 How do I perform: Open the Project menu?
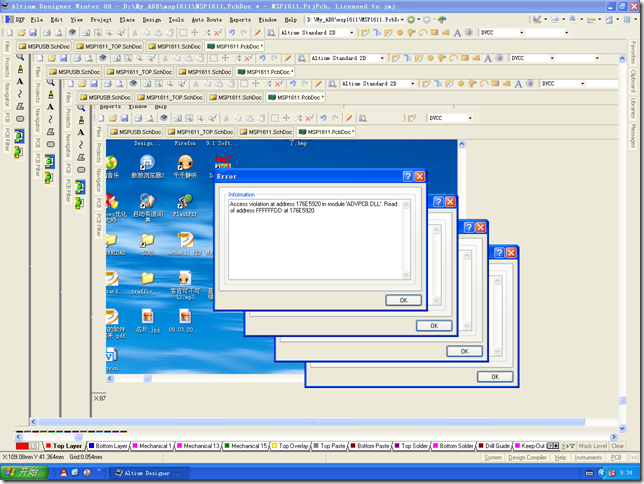coord(101,20)
